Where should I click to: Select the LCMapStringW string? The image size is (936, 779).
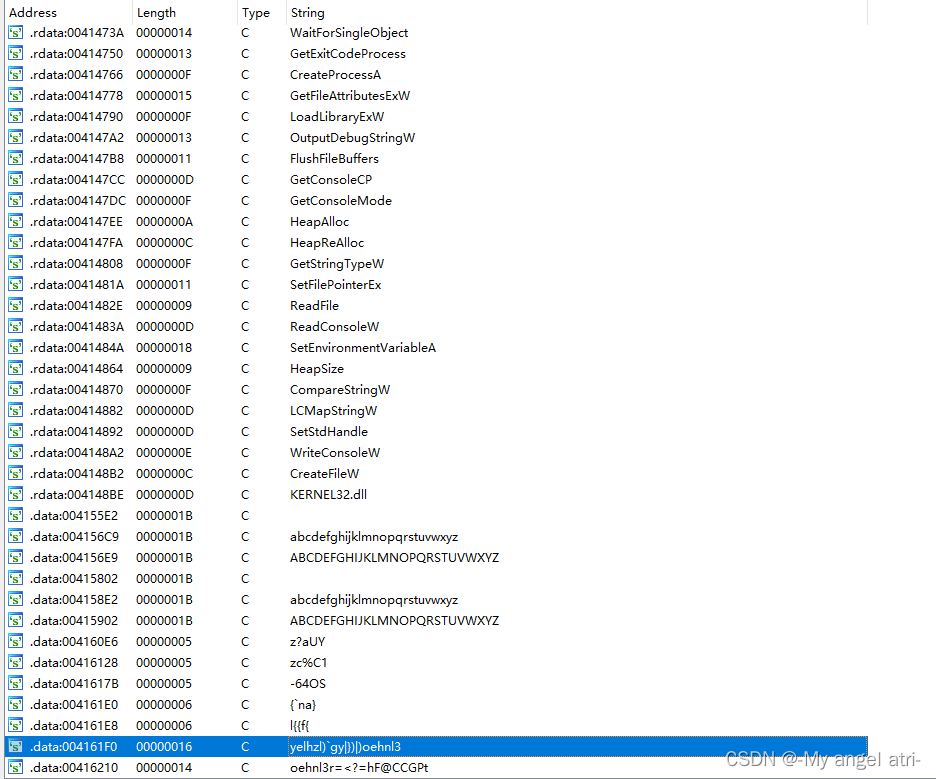(x=334, y=411)
